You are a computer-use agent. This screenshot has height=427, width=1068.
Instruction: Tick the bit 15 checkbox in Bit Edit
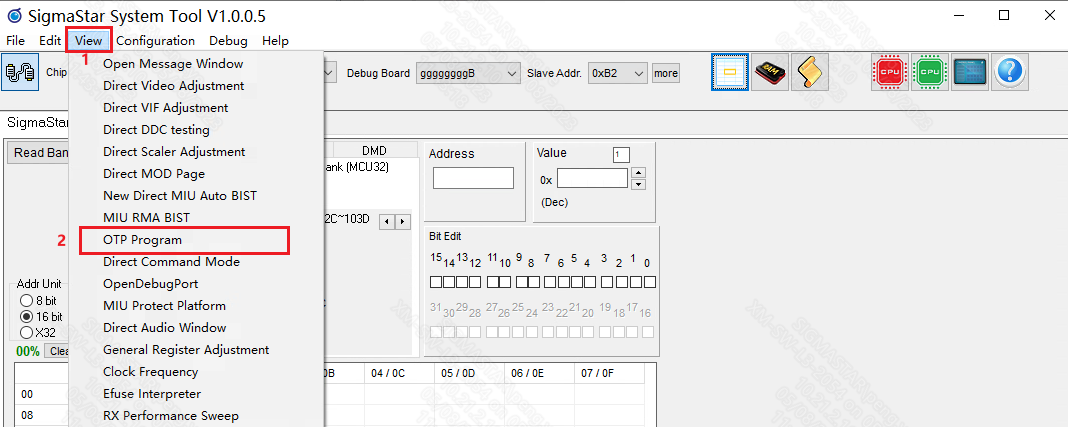click(x=436, y=281)
